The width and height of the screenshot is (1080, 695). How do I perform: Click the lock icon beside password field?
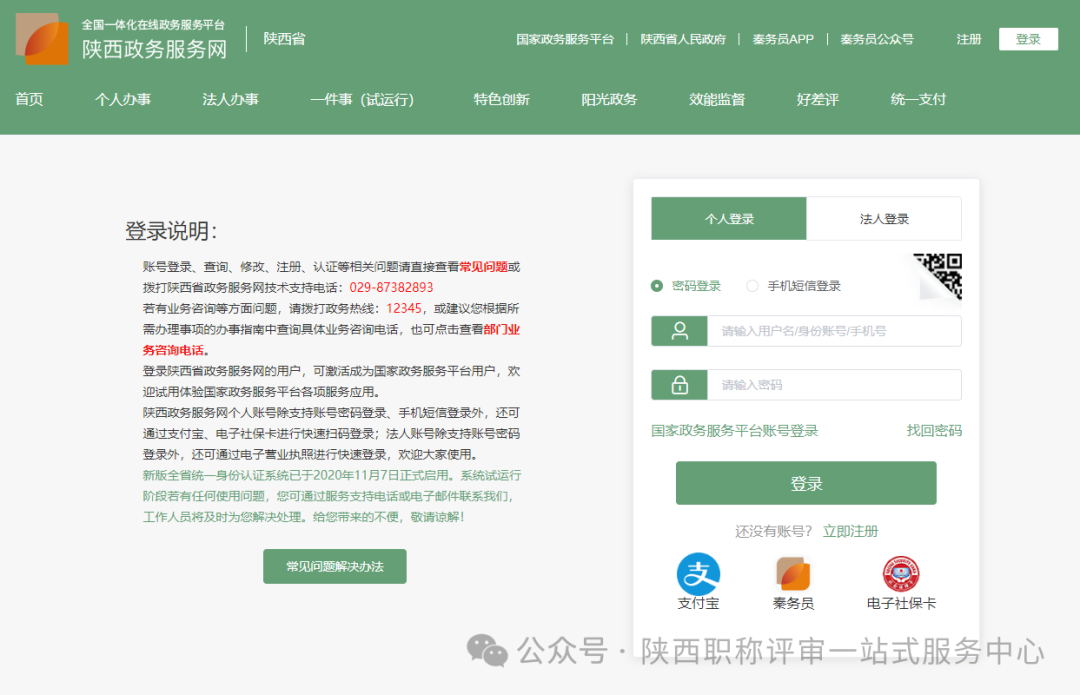tap(679, 385)
